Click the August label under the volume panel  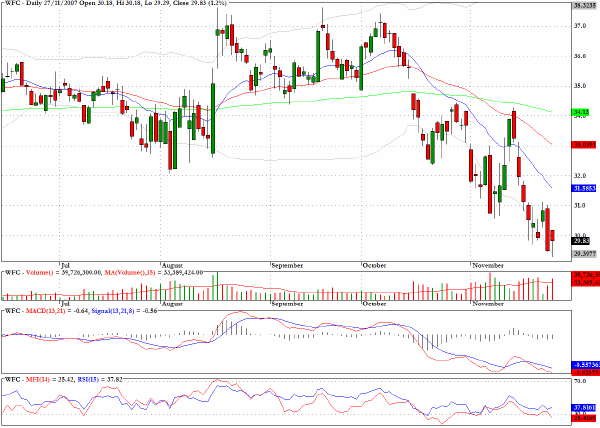(x=172, y=304)
